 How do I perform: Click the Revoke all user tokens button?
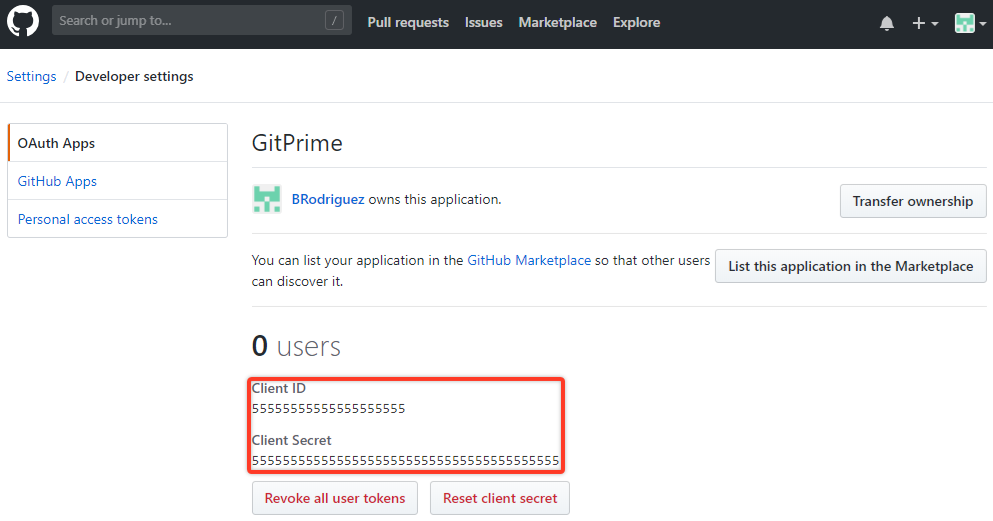(334, 498)
